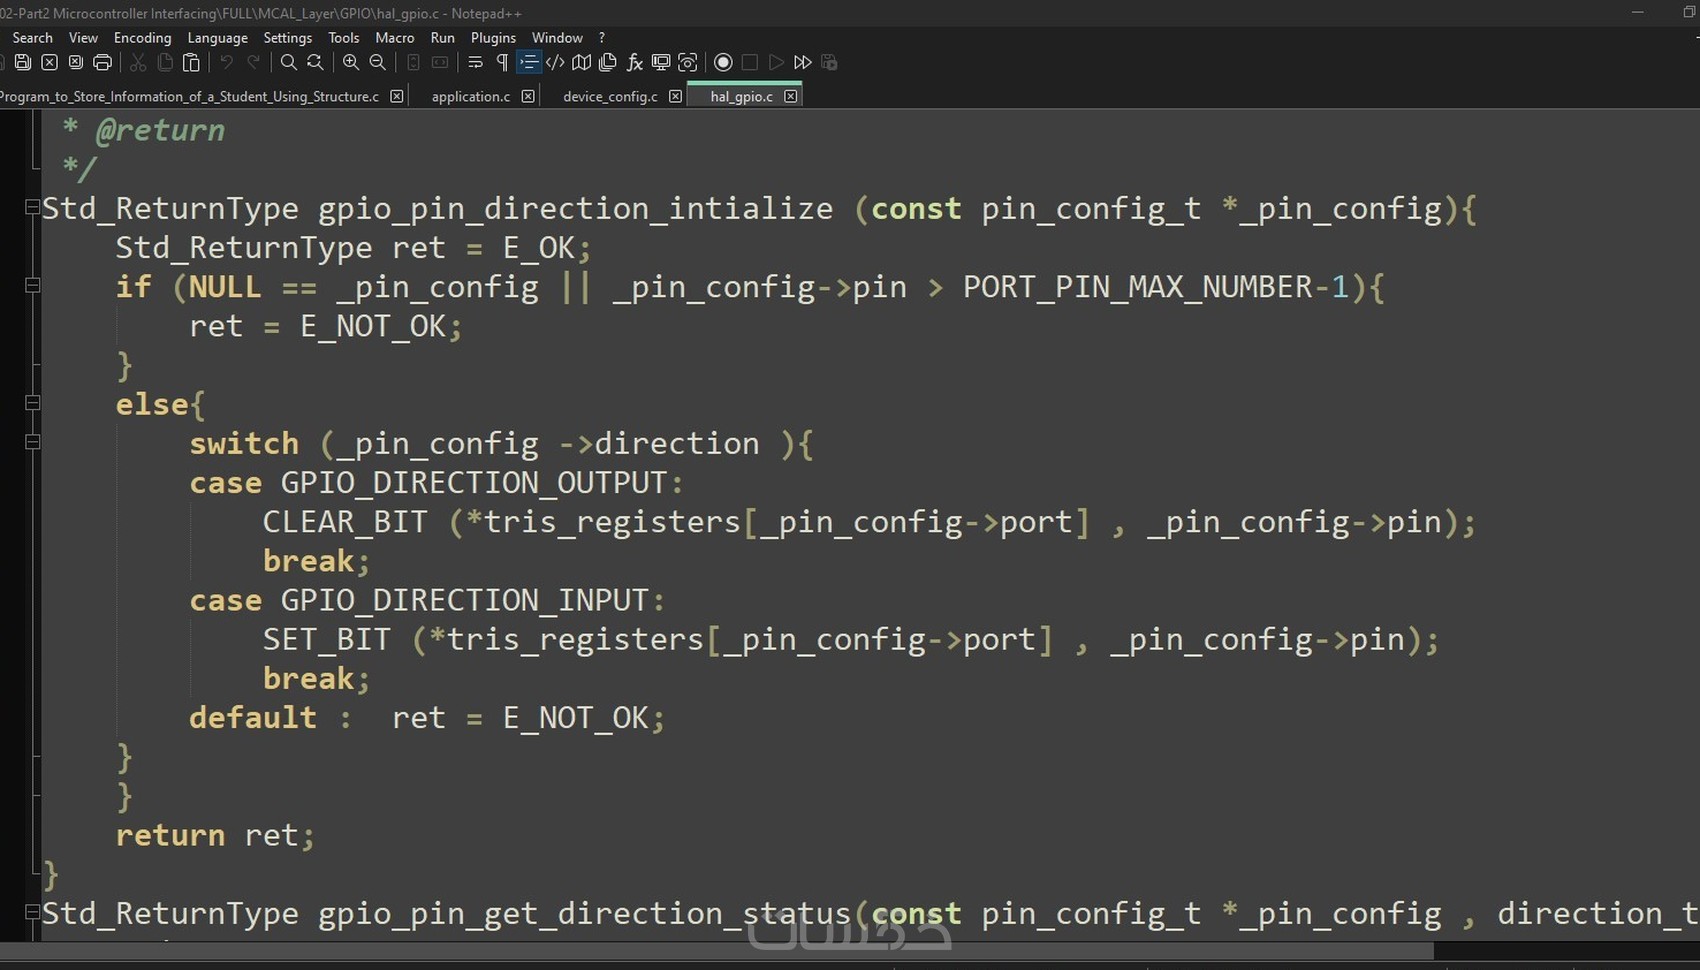Image resolution: width=1700 pixels, height=970 pixels.
Task: Open the Language menu
Action: (217, 37)
